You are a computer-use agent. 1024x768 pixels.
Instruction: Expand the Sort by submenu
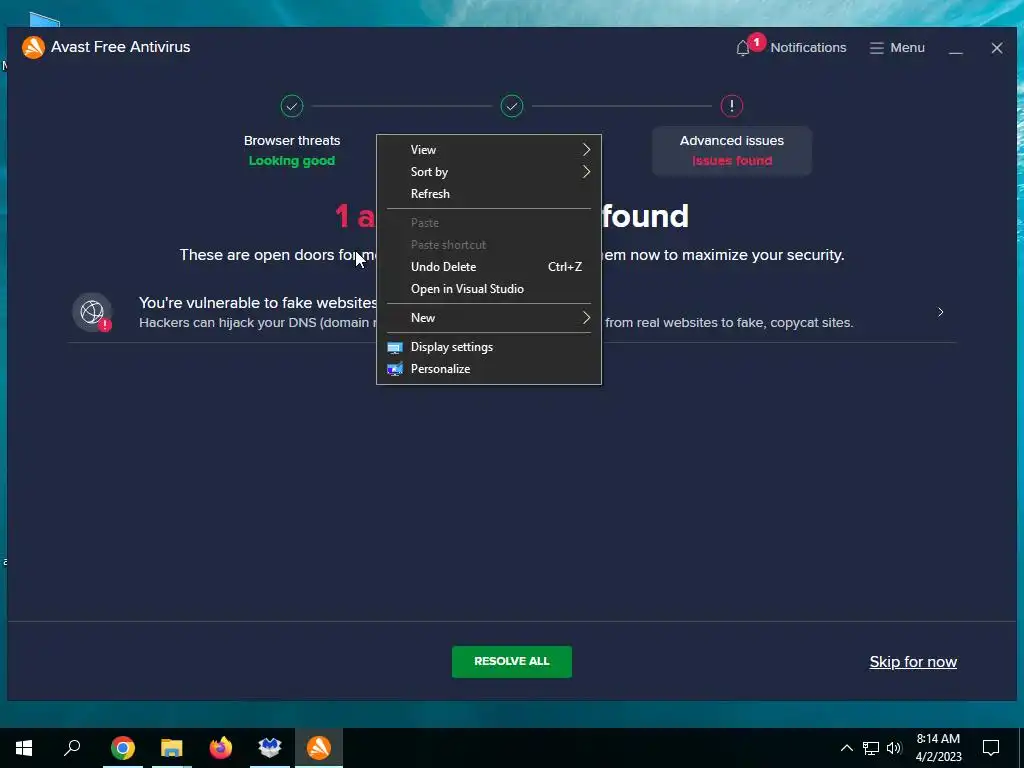488,172
